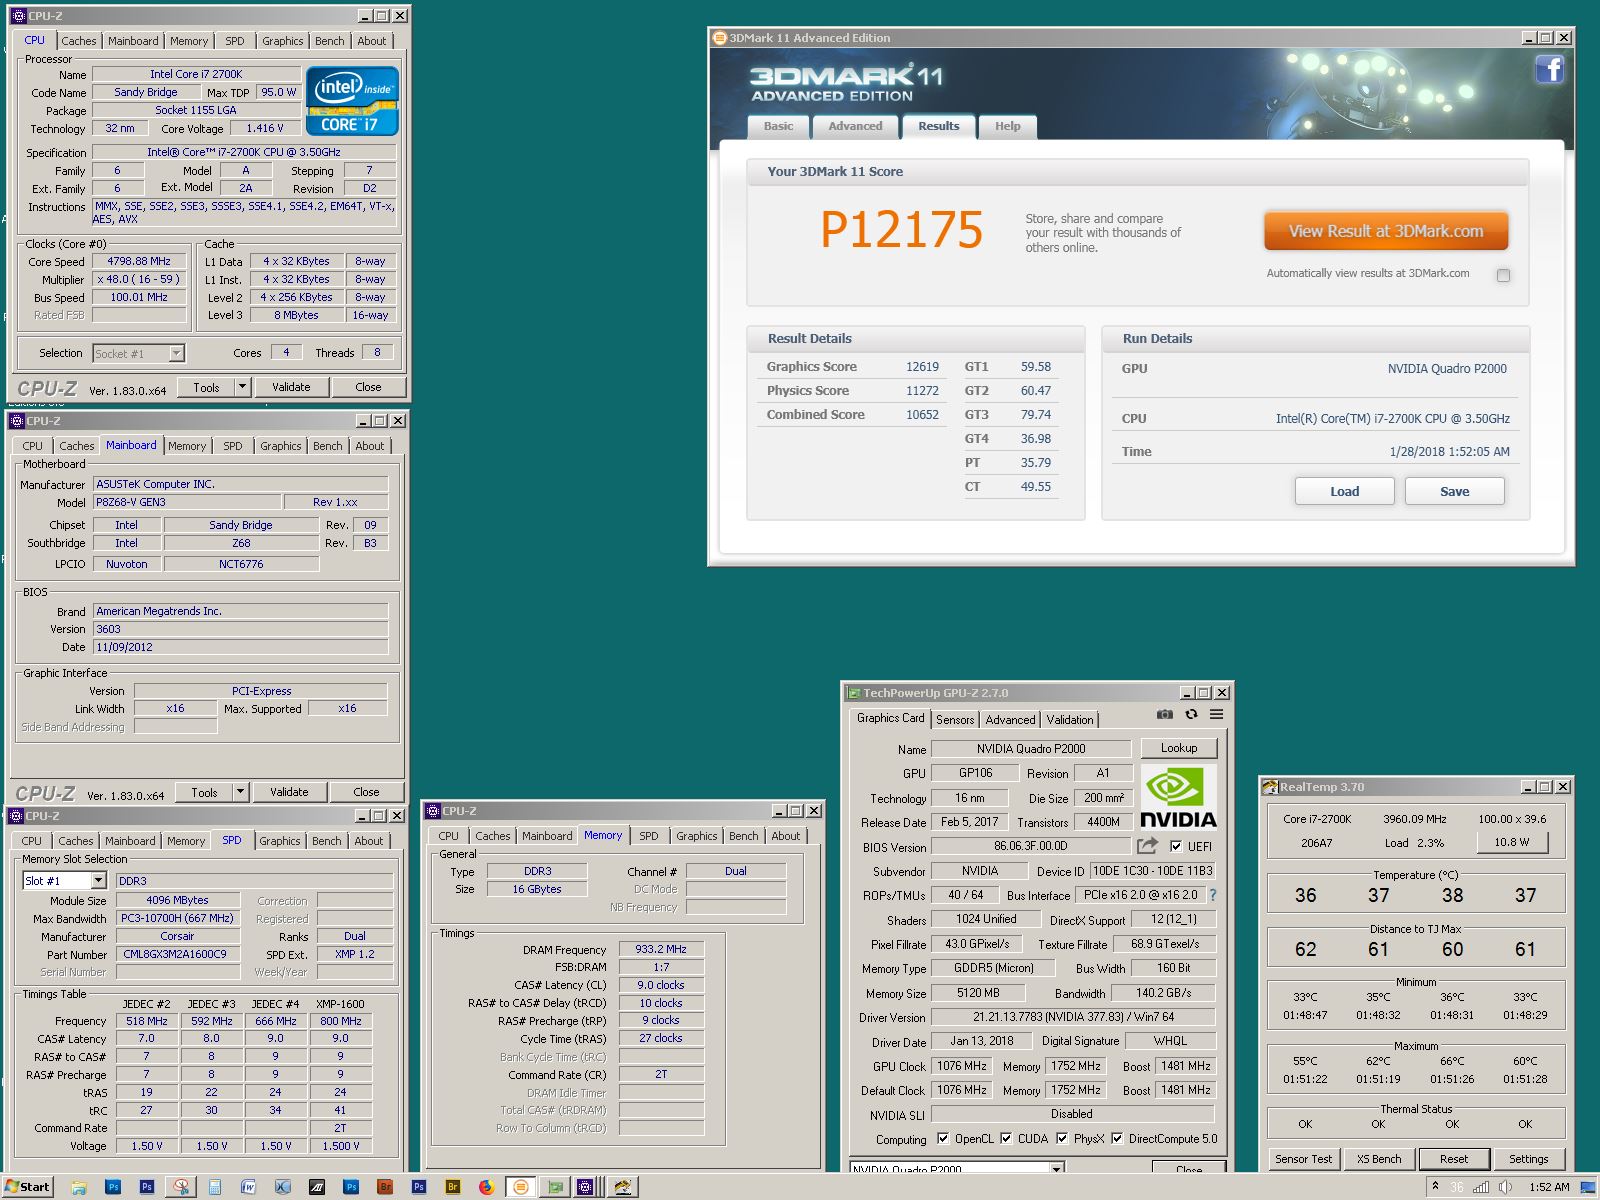The width and height of the screenshot is (1600, 1200).
Task: Switch to Caches tab in CPU-Z CPU window
Action: tap(79, 41)
